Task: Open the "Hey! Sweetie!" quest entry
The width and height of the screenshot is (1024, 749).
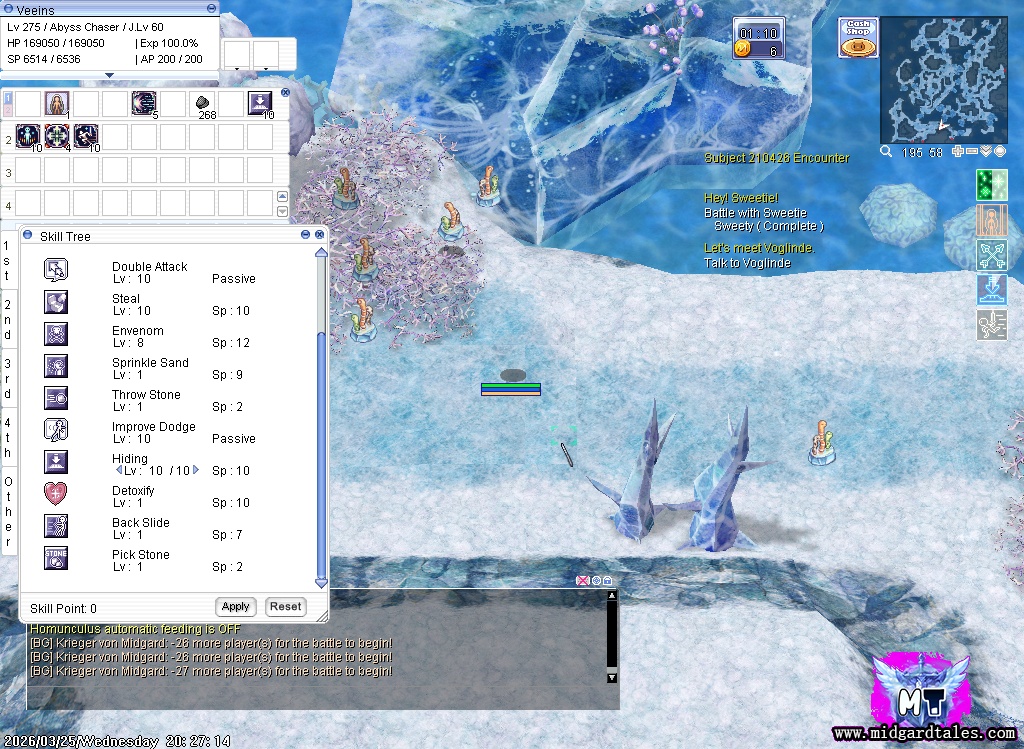Action: point(741,198)
